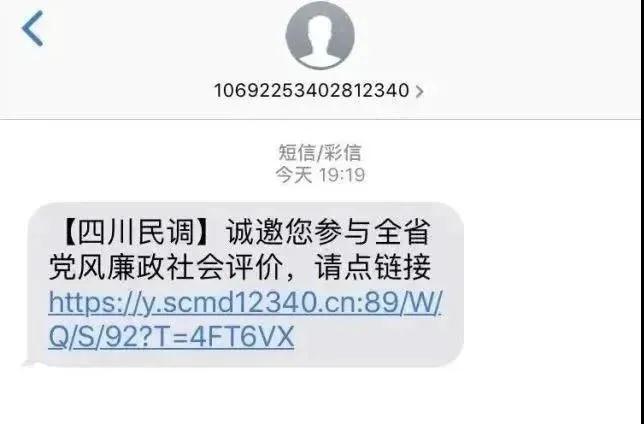Tap the 今天 19:19 timestamp
Screen dimensions: 644x424
320,175
